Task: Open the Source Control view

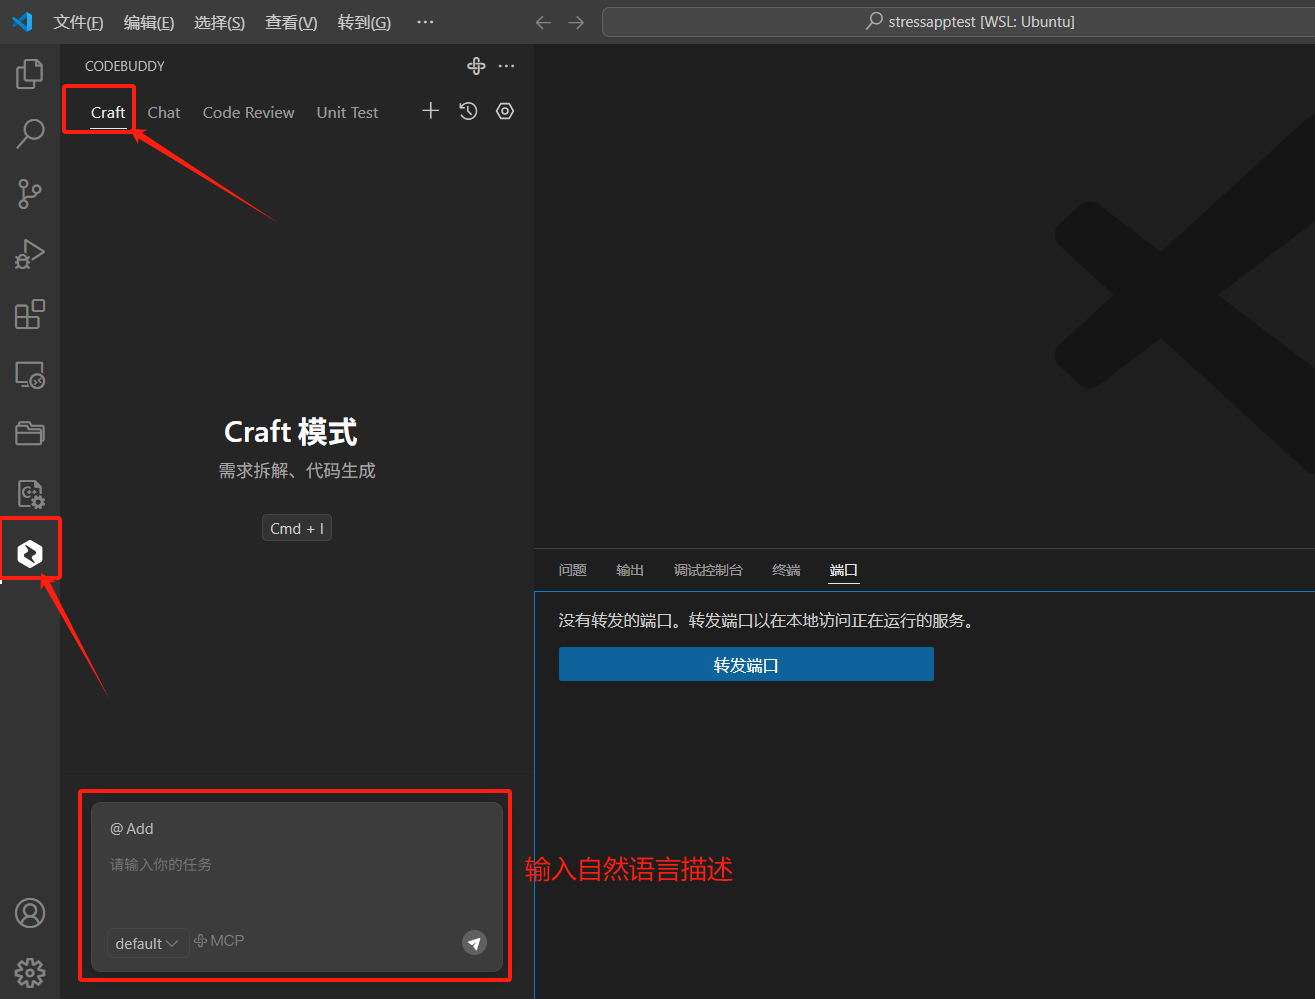Action: coord(30,194)
